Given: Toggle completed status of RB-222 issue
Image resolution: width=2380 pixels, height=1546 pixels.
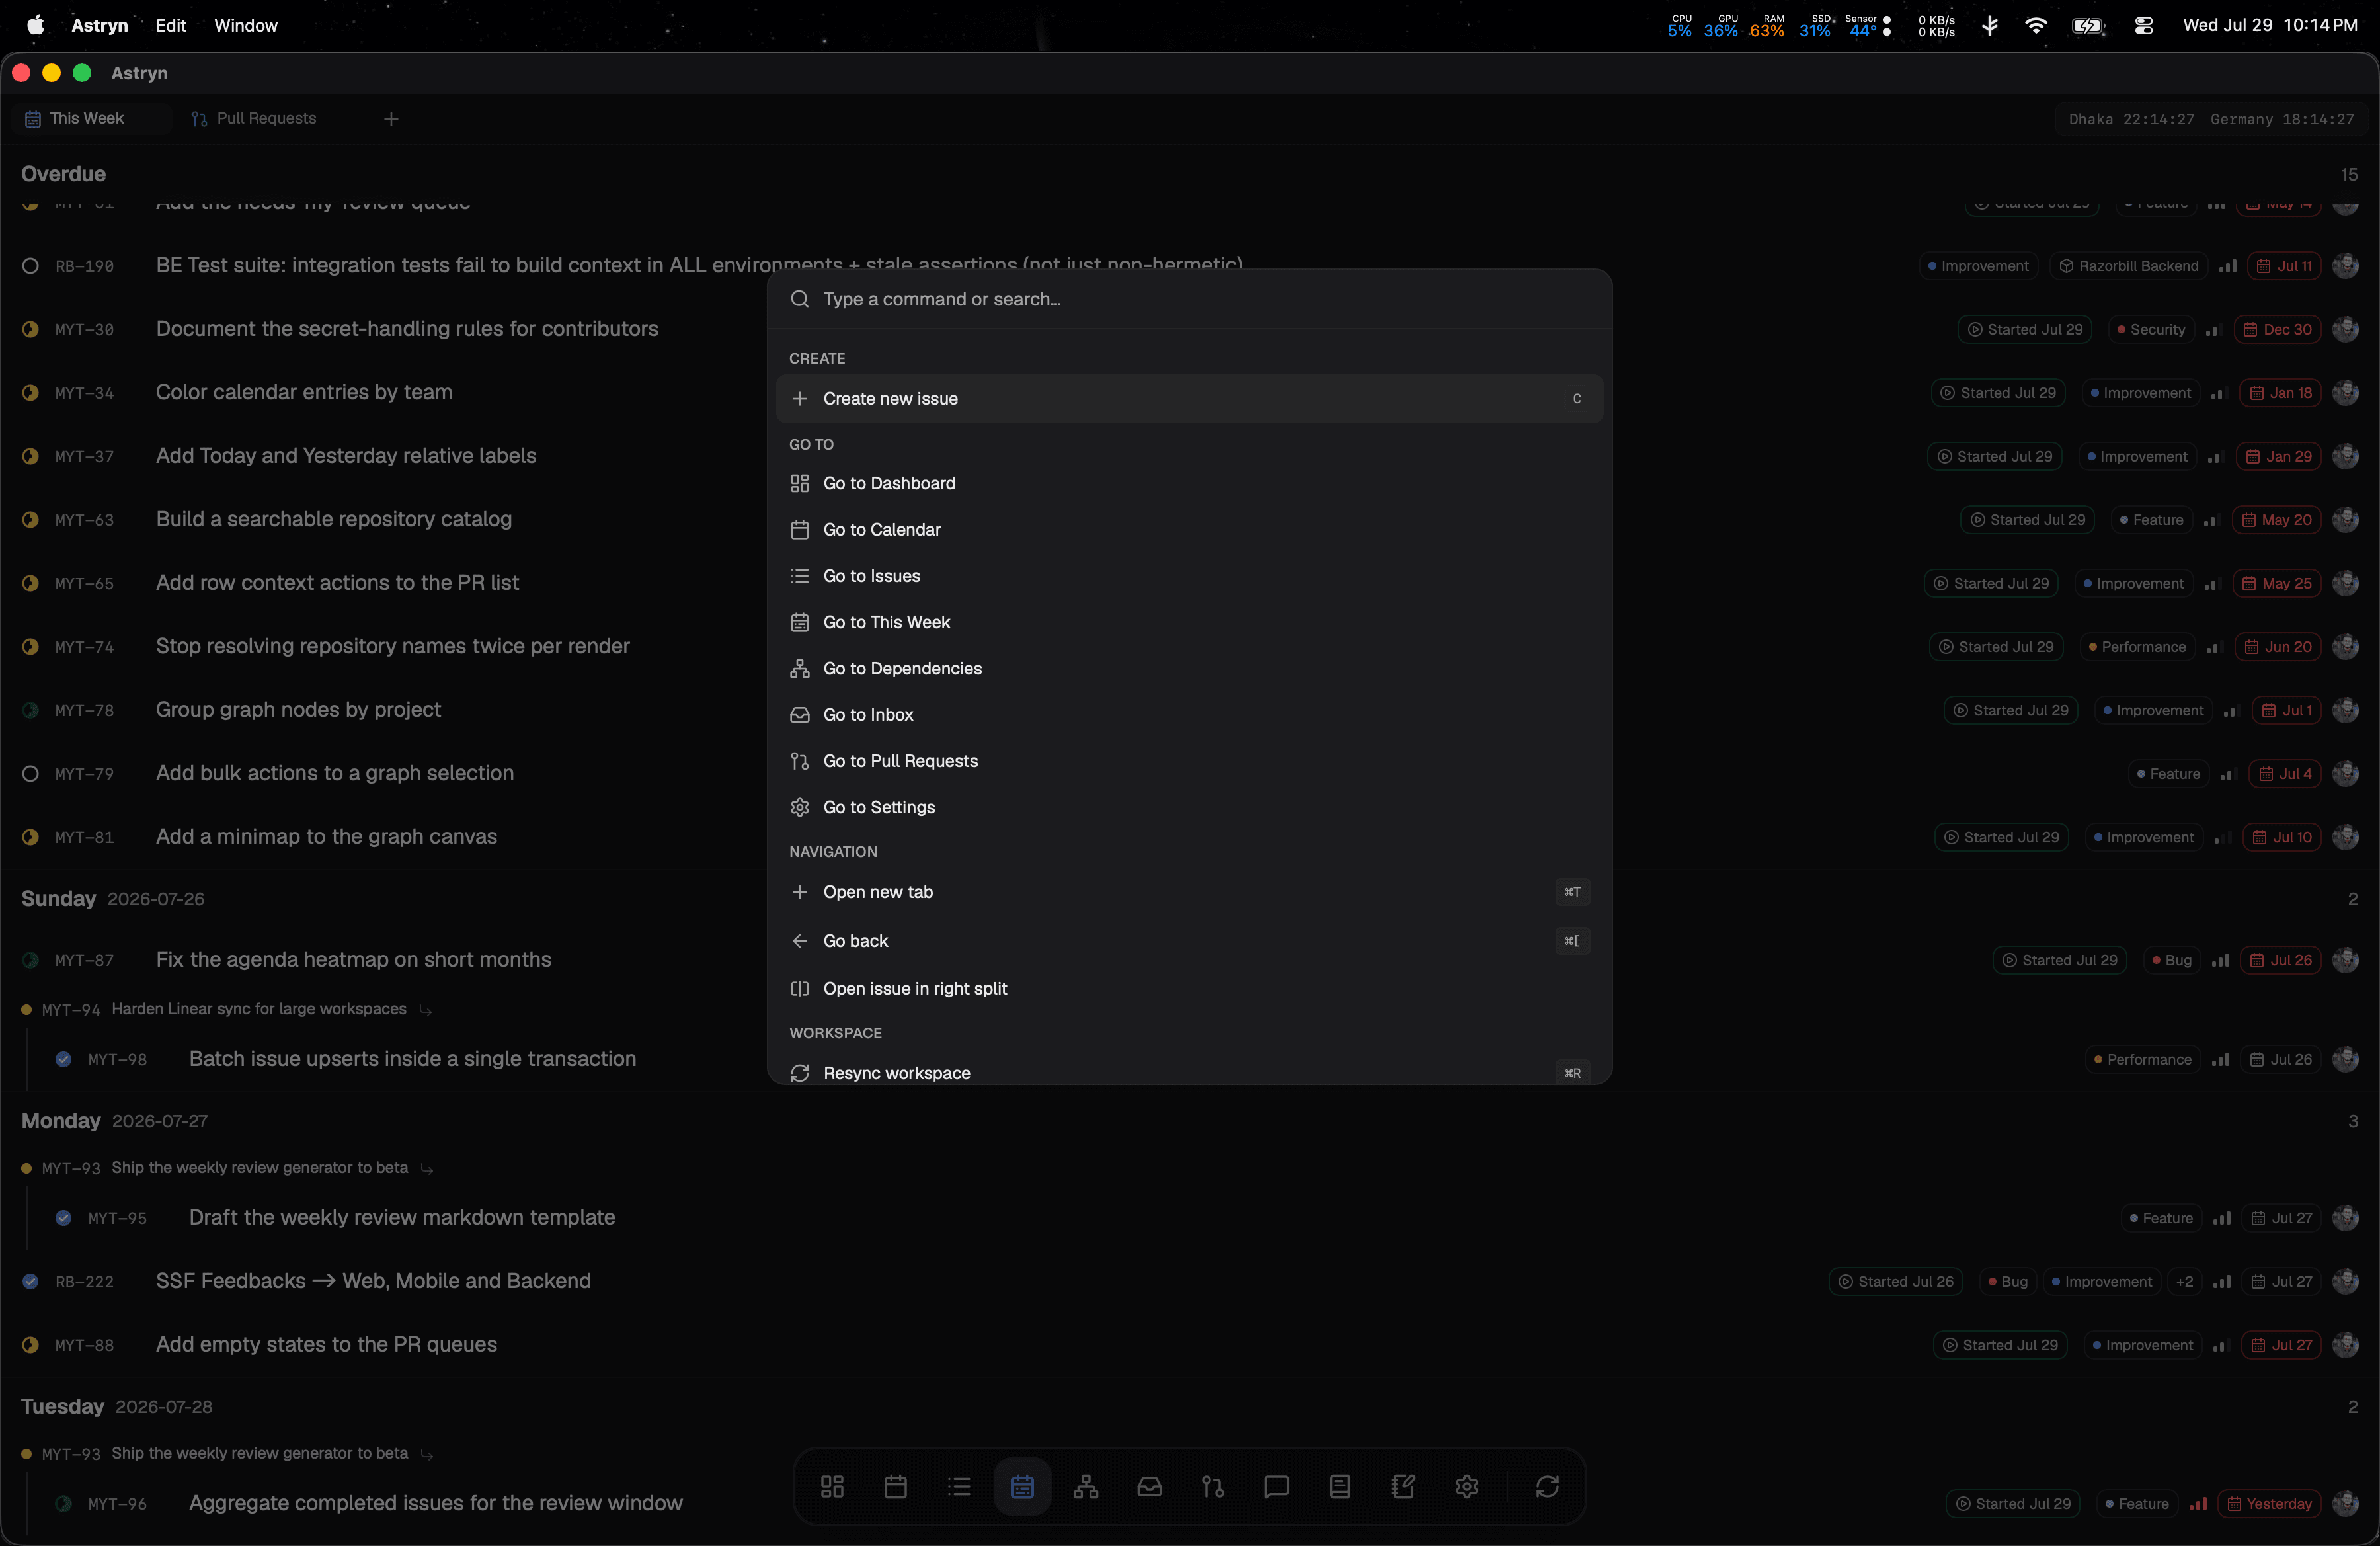Looking at the screenshot, I should [x=31, y=1282].
